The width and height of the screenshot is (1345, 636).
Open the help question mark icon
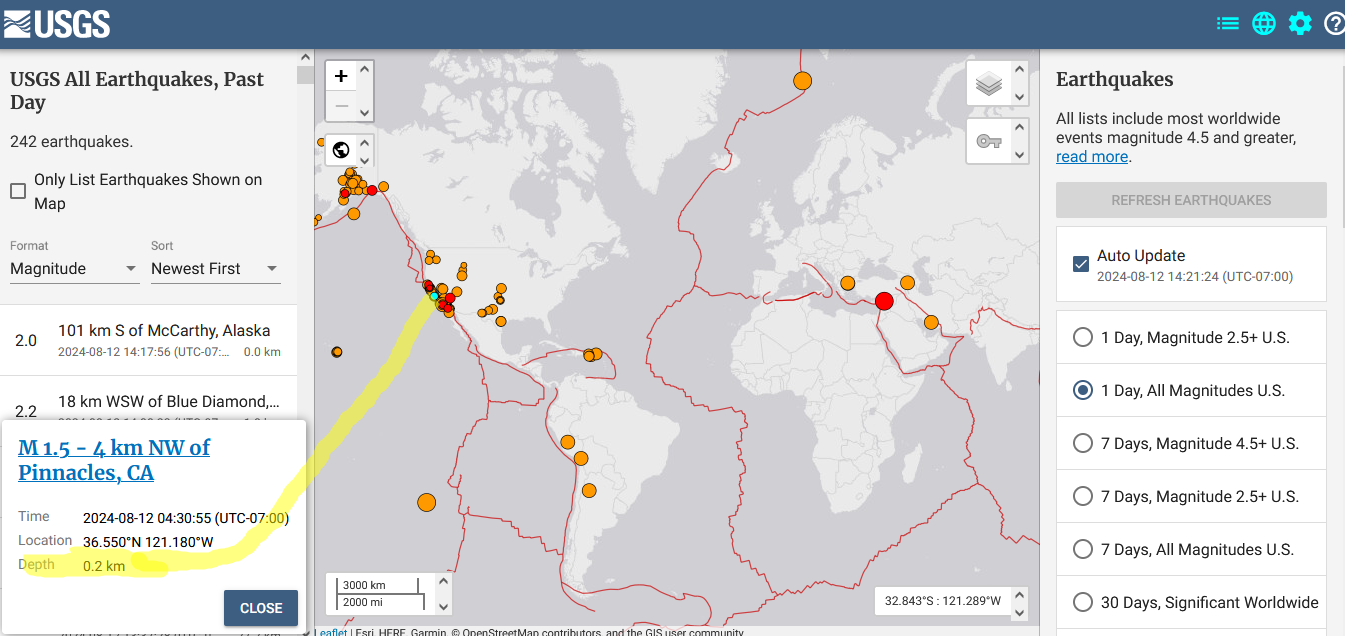coord(1334,24)
